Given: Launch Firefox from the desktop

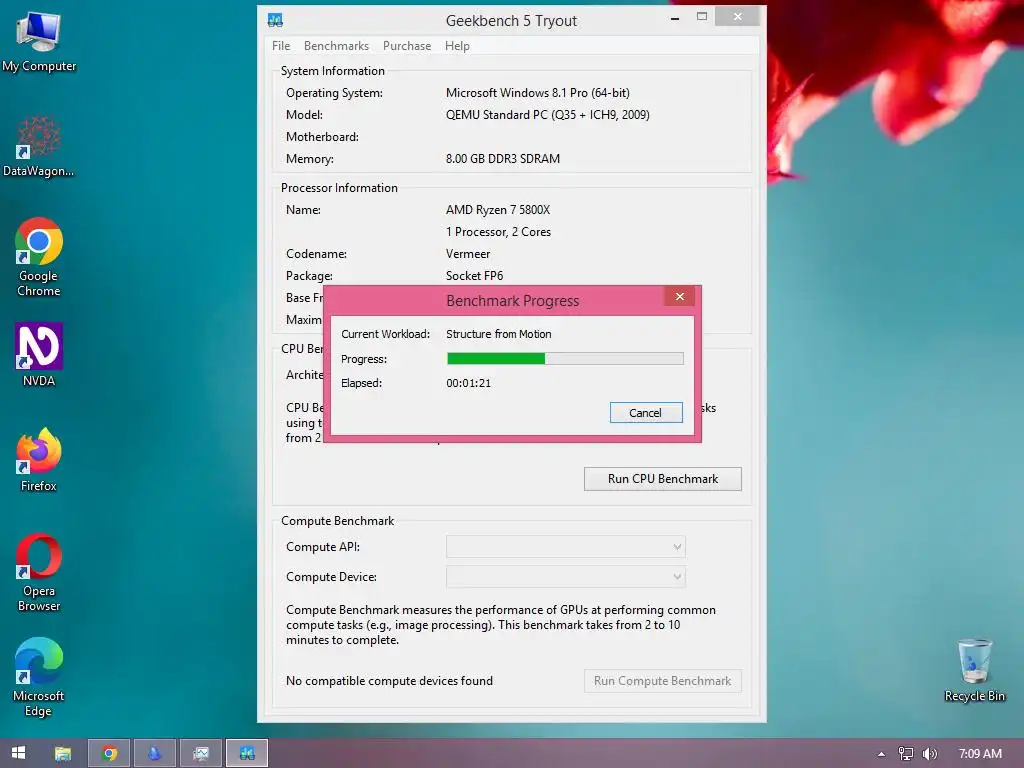Looking at the screenshot, I should click(x=39, y=460).
